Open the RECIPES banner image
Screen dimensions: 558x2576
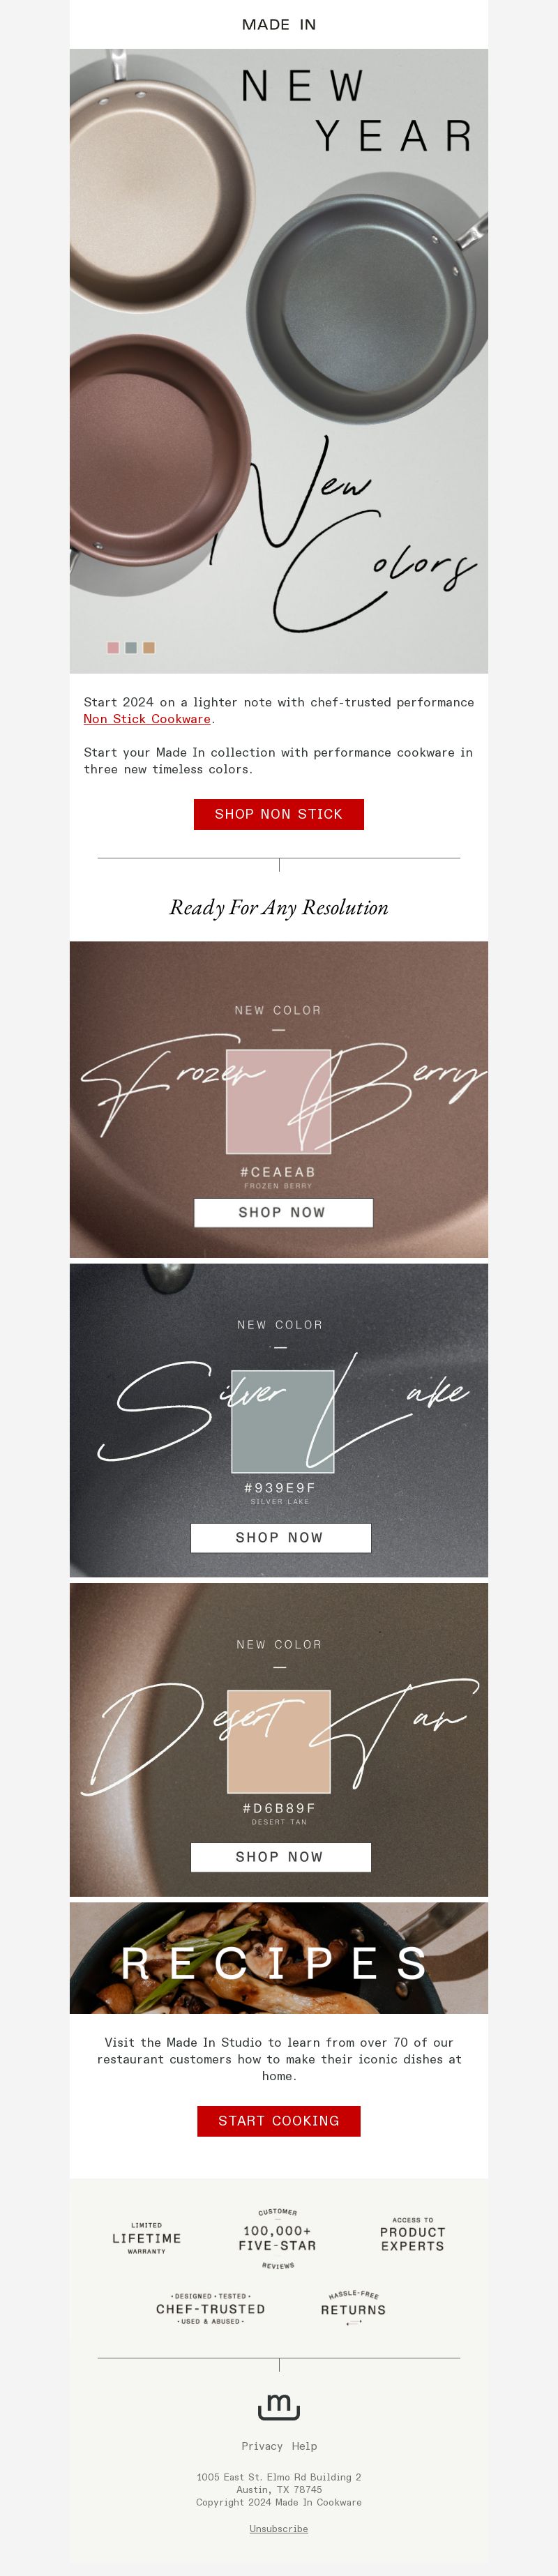pyautogui.click(x=279, y=1958)
